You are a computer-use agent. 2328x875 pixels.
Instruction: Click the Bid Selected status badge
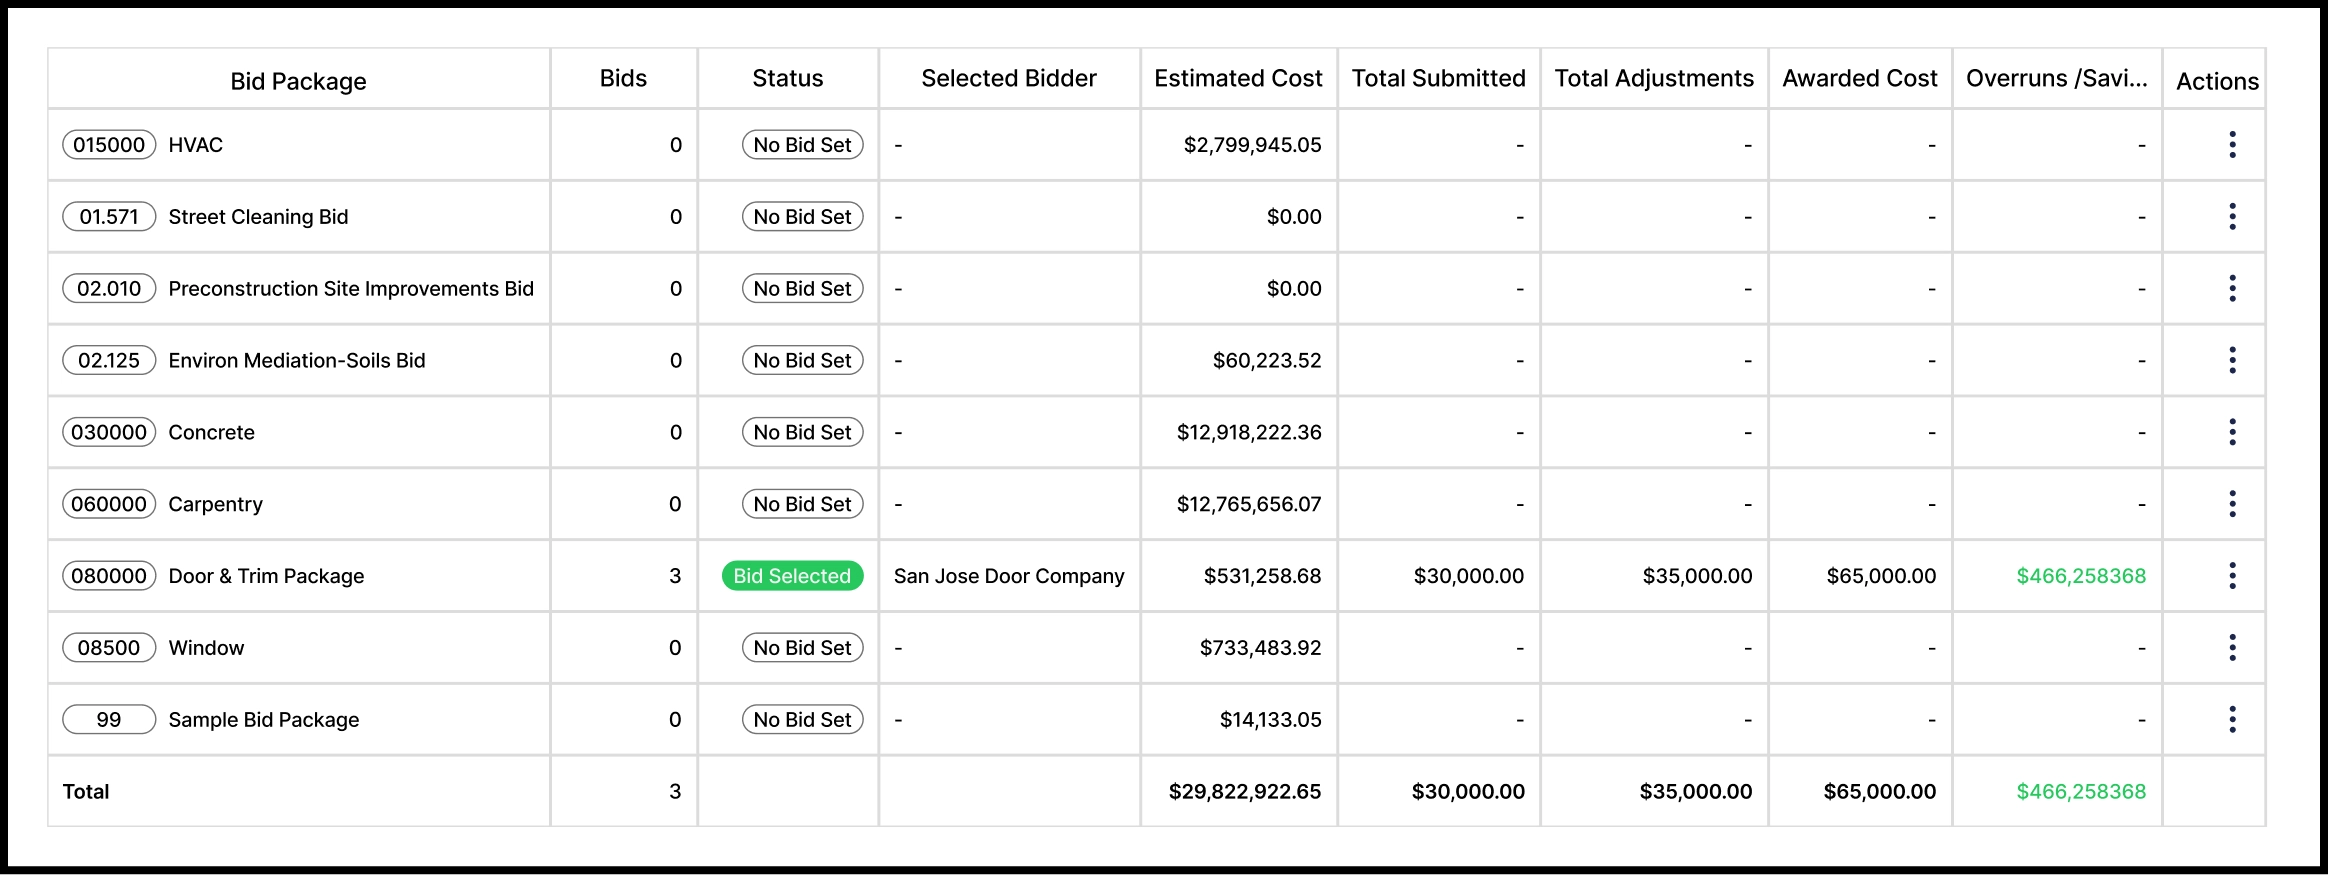[792, 576]
